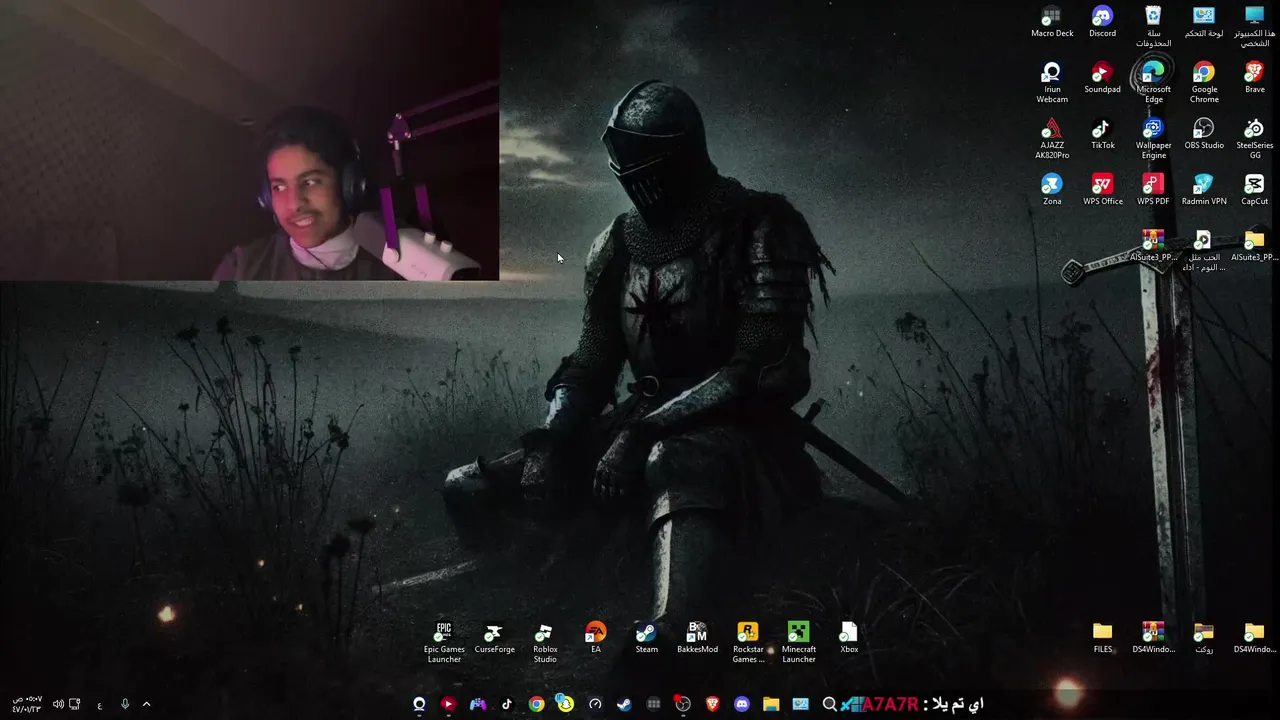Click the Soundpad taskbar icon
The image size is (1280, 720).
[448, 704]
